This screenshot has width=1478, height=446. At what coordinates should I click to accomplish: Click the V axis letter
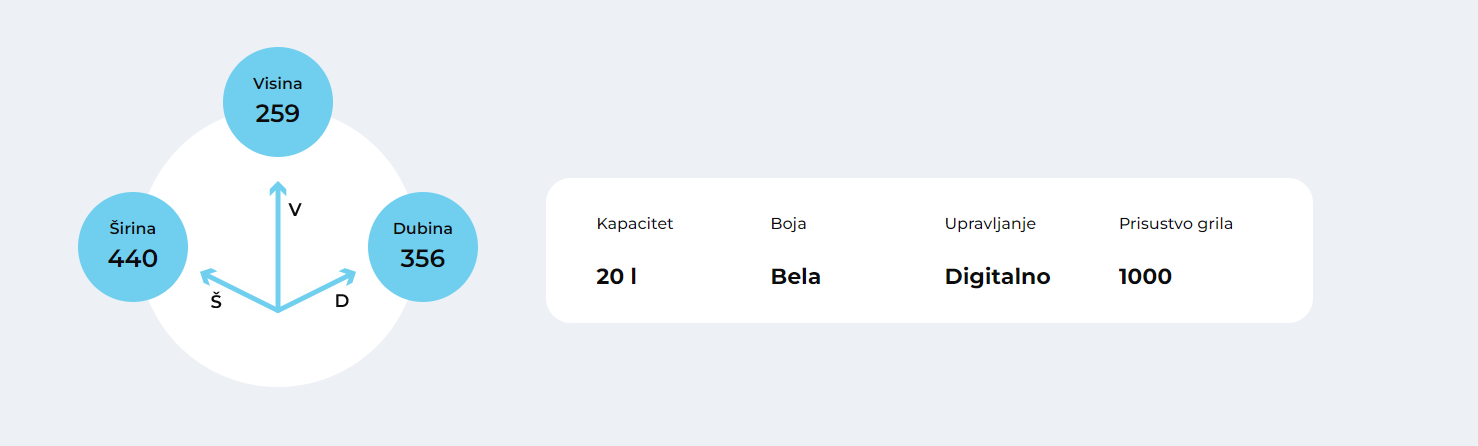coord(295,210)
